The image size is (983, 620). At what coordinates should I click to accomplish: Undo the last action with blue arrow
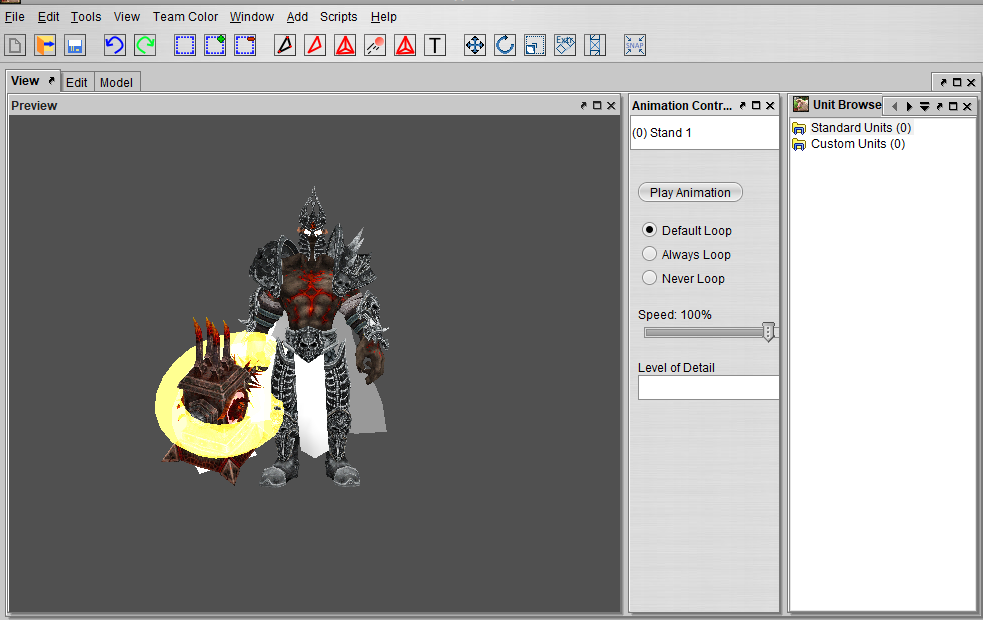click(x=114, y=45)
